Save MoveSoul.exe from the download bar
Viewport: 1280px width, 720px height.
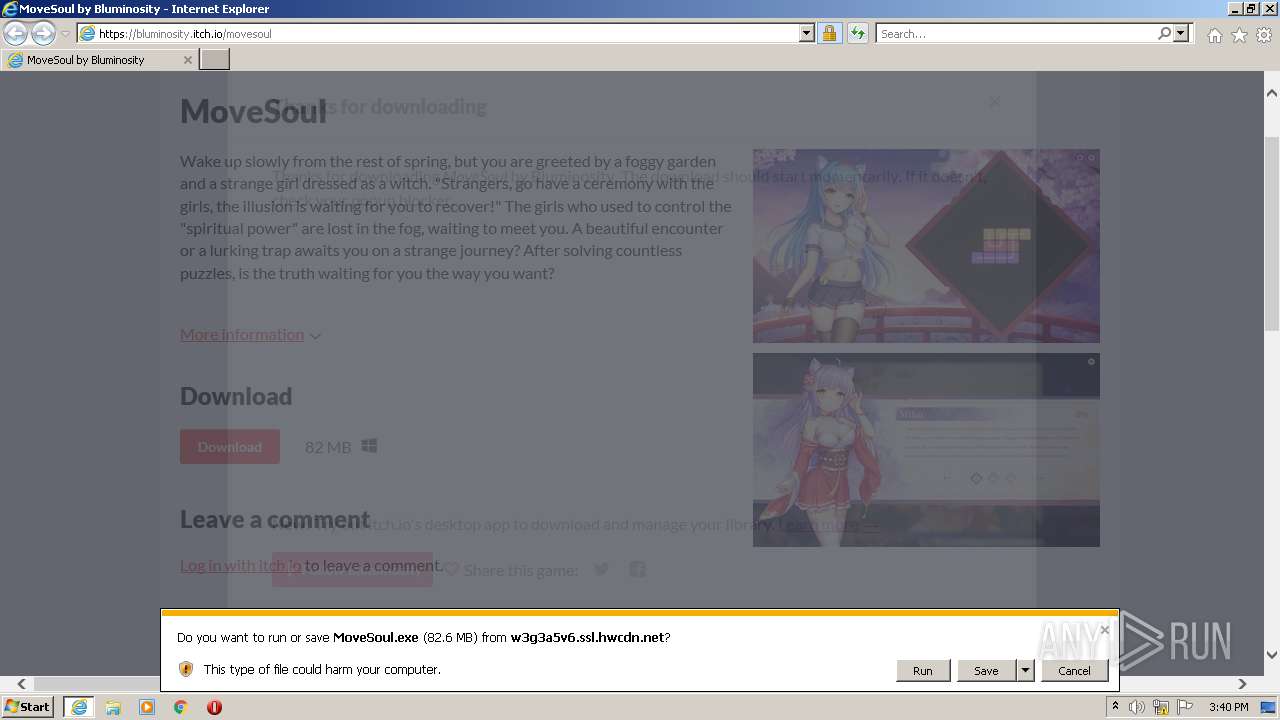[x=986, y=671]
